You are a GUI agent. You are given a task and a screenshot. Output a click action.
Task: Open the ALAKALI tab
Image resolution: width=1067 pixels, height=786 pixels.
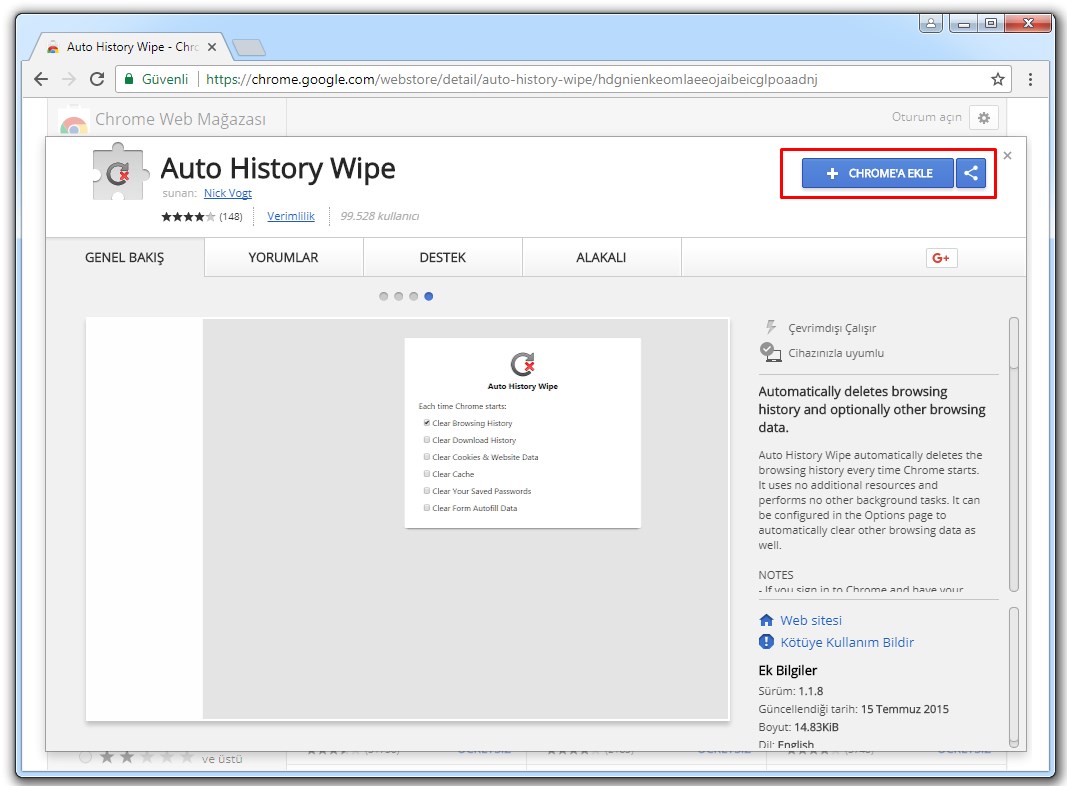[601, 258]
